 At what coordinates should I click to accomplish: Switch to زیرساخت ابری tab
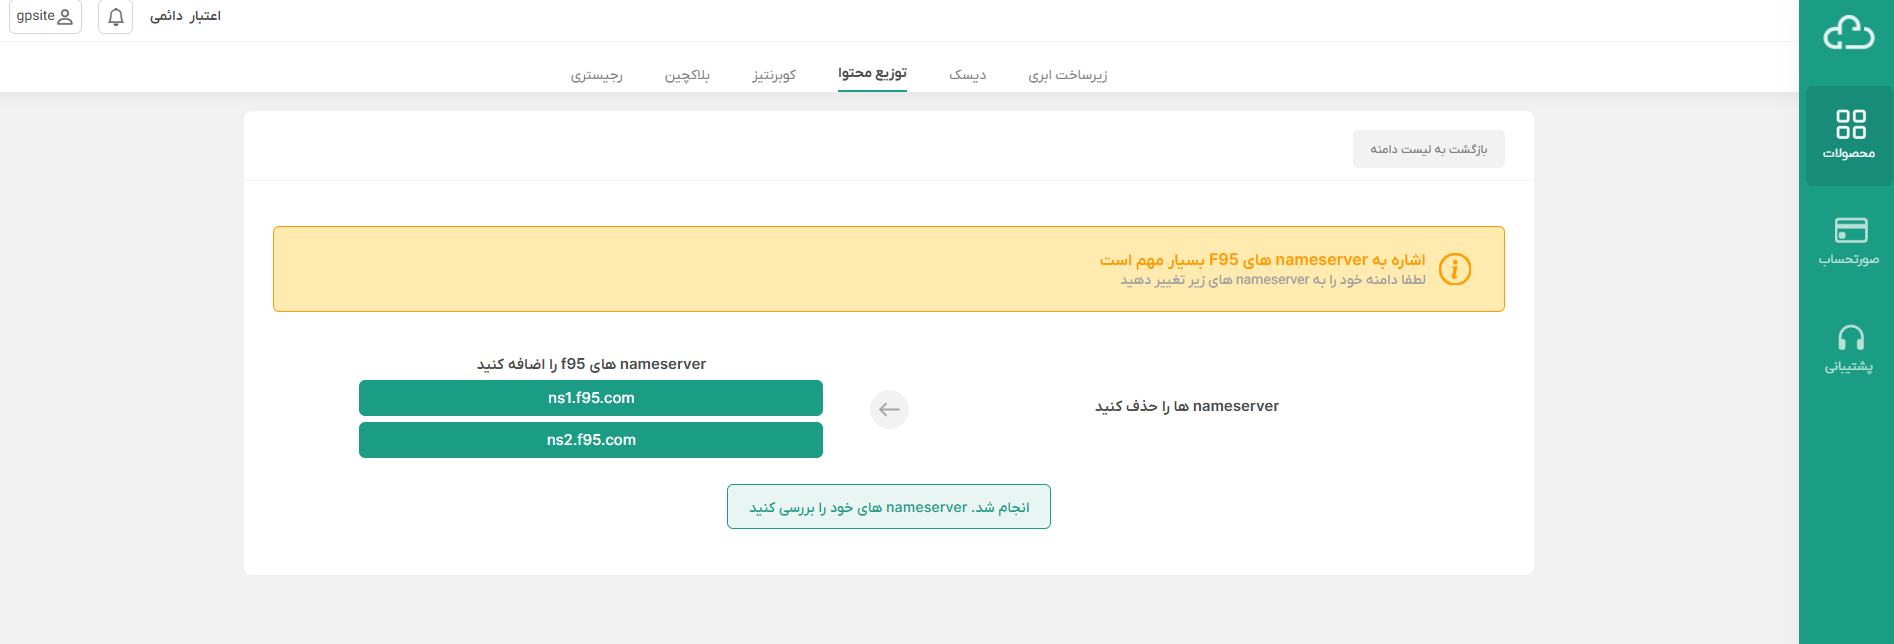pos(1068,75)
